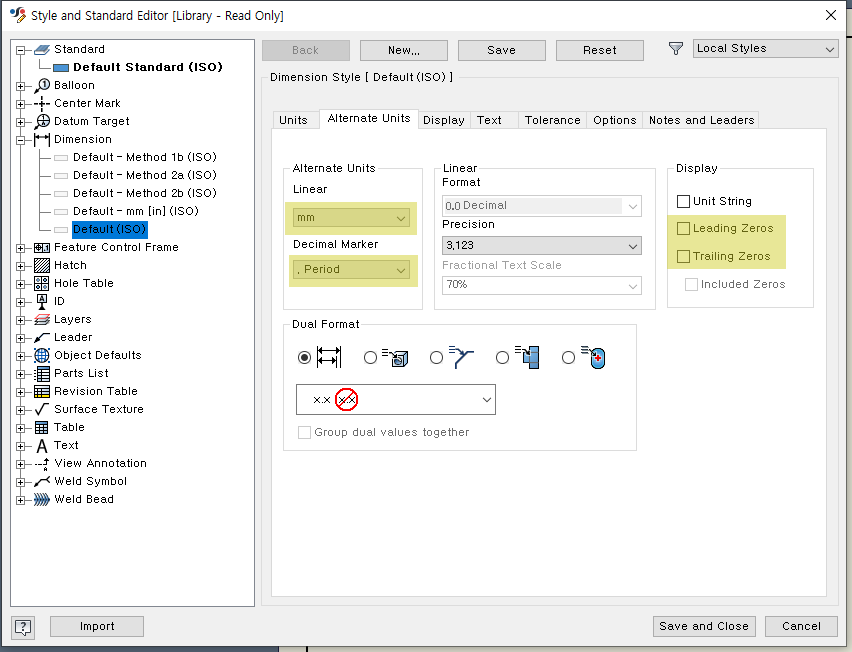
Task: Select the dimension-line dual format radio
Action: [x=304, y=358]
